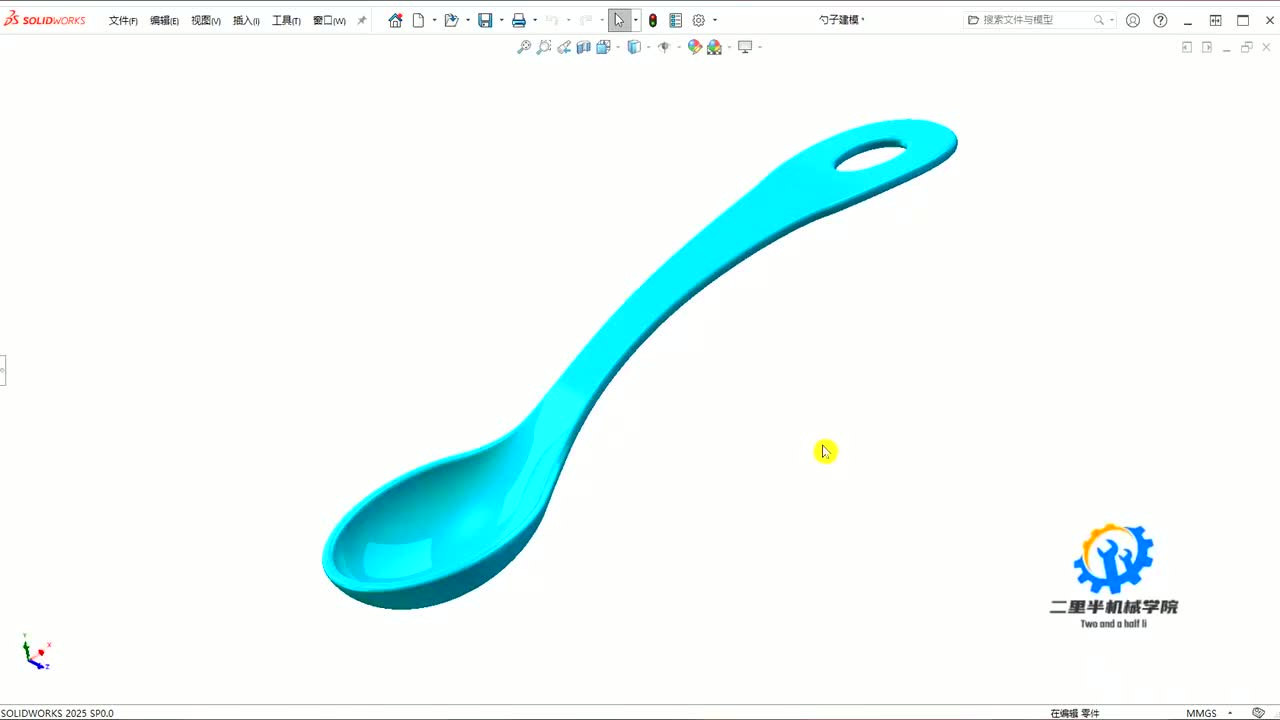Viewport: 1280px width, 720px height.
Task: Print the document
Action: pyautogui.click(x=519, y=20)
